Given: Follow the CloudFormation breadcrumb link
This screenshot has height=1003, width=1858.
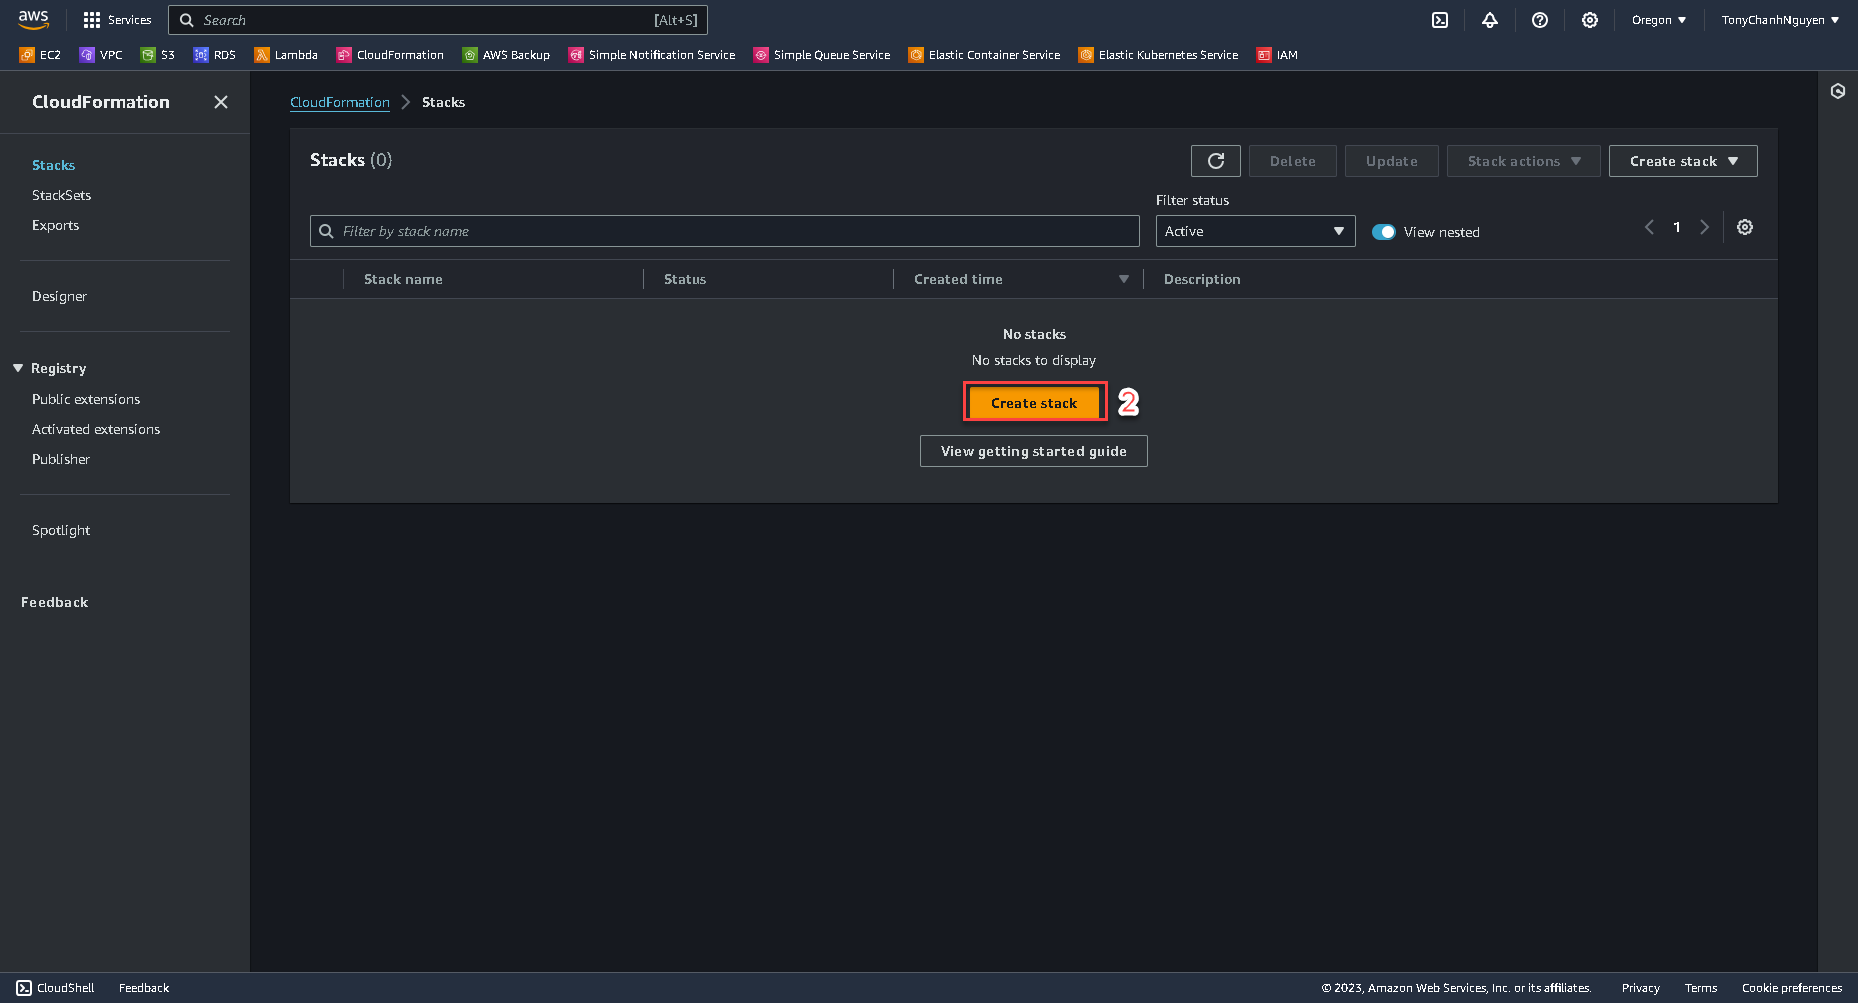Looking at the screenshot, I should point(340,102).
